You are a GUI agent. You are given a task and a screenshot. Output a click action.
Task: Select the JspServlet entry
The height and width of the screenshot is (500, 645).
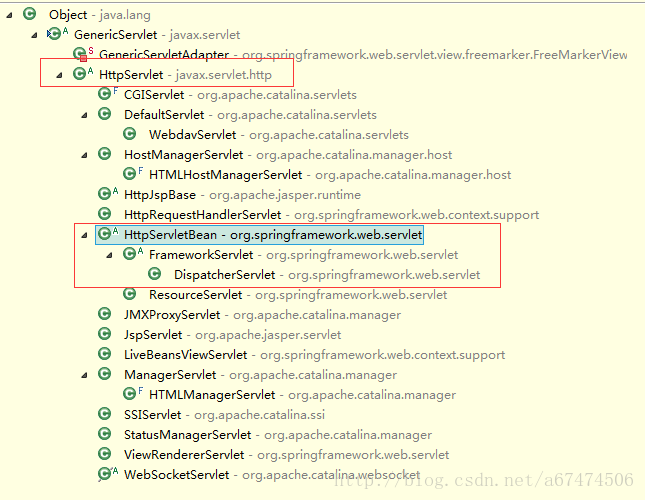(232, 334)
